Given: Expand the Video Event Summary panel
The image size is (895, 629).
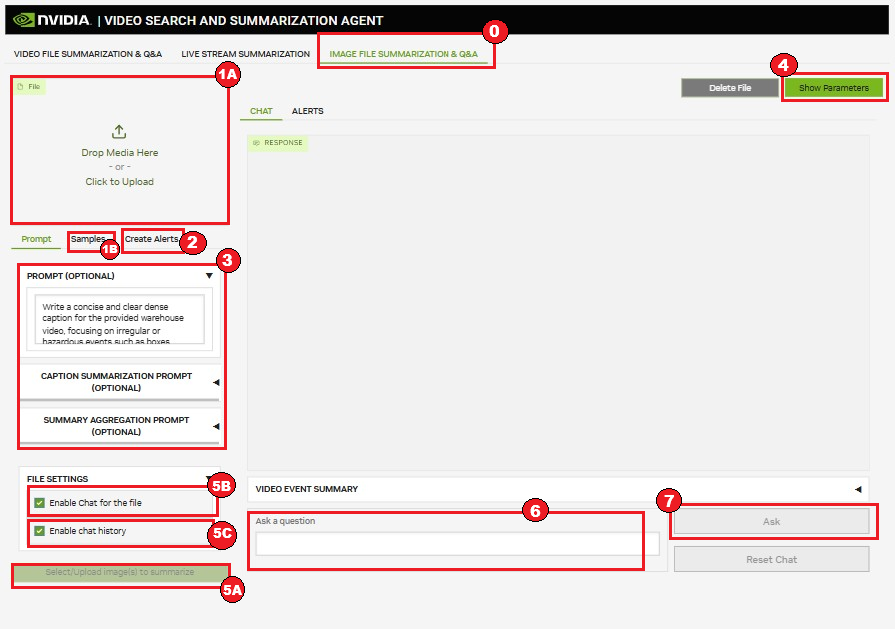Looking at the screenshot, I should pos(856,489).
